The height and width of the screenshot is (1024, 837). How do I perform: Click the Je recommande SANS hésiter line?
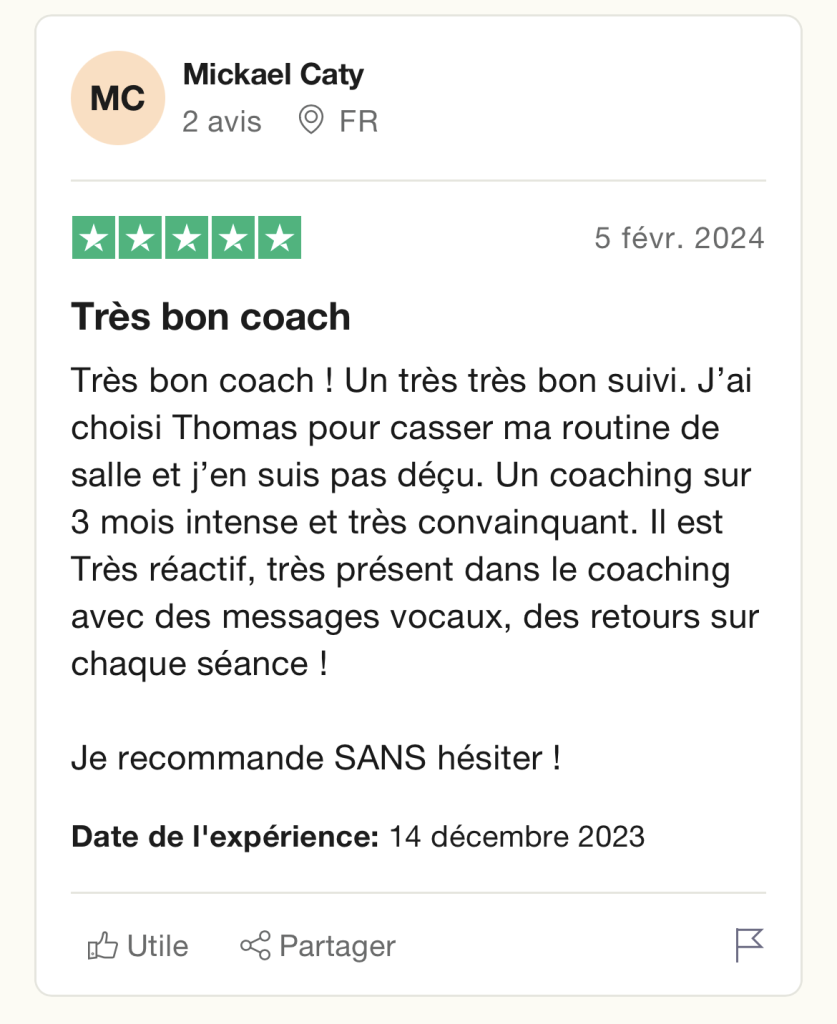click(316, 758)
